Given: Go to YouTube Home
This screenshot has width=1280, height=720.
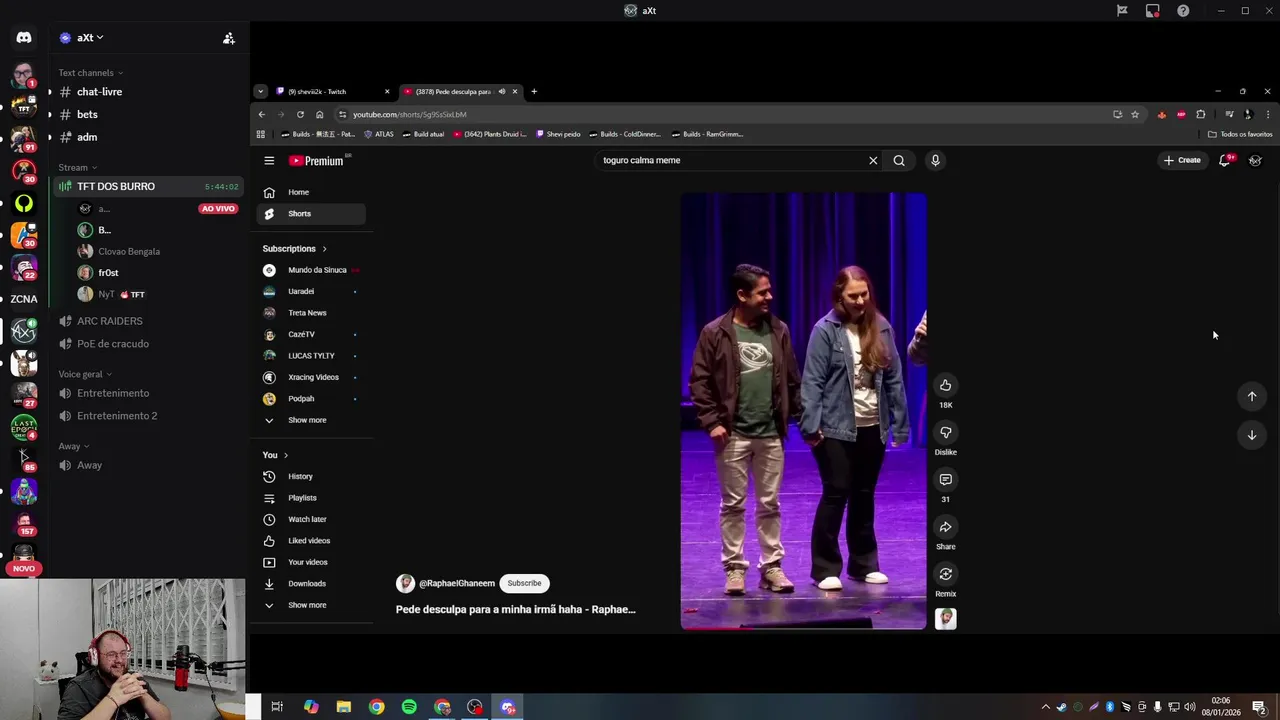Looking at the screenshot, I should (x=312, y=192).
